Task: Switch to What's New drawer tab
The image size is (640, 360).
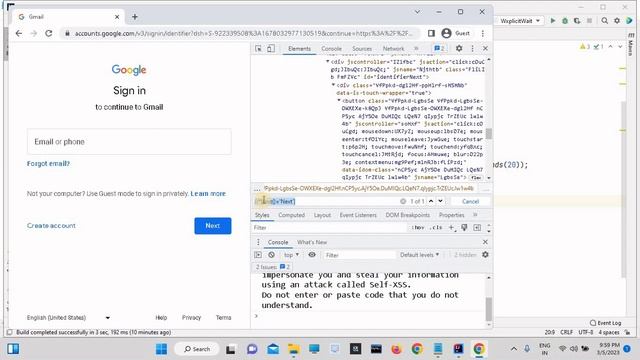Action: tap(312, 242)
